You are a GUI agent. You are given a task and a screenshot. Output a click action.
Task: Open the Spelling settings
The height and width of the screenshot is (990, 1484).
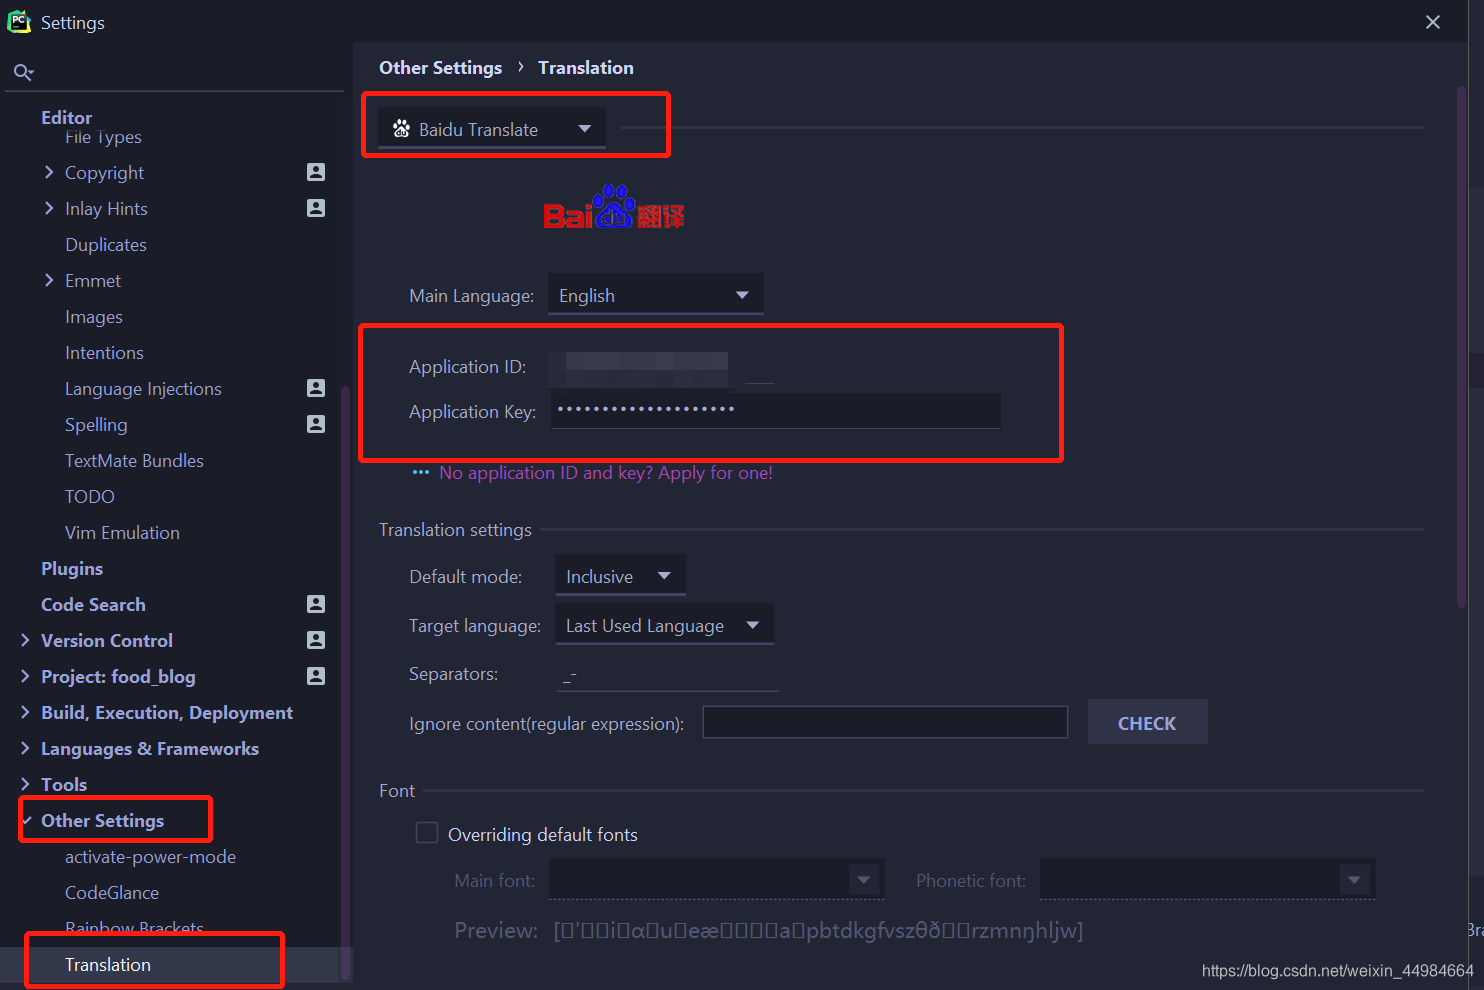[96, 424]
